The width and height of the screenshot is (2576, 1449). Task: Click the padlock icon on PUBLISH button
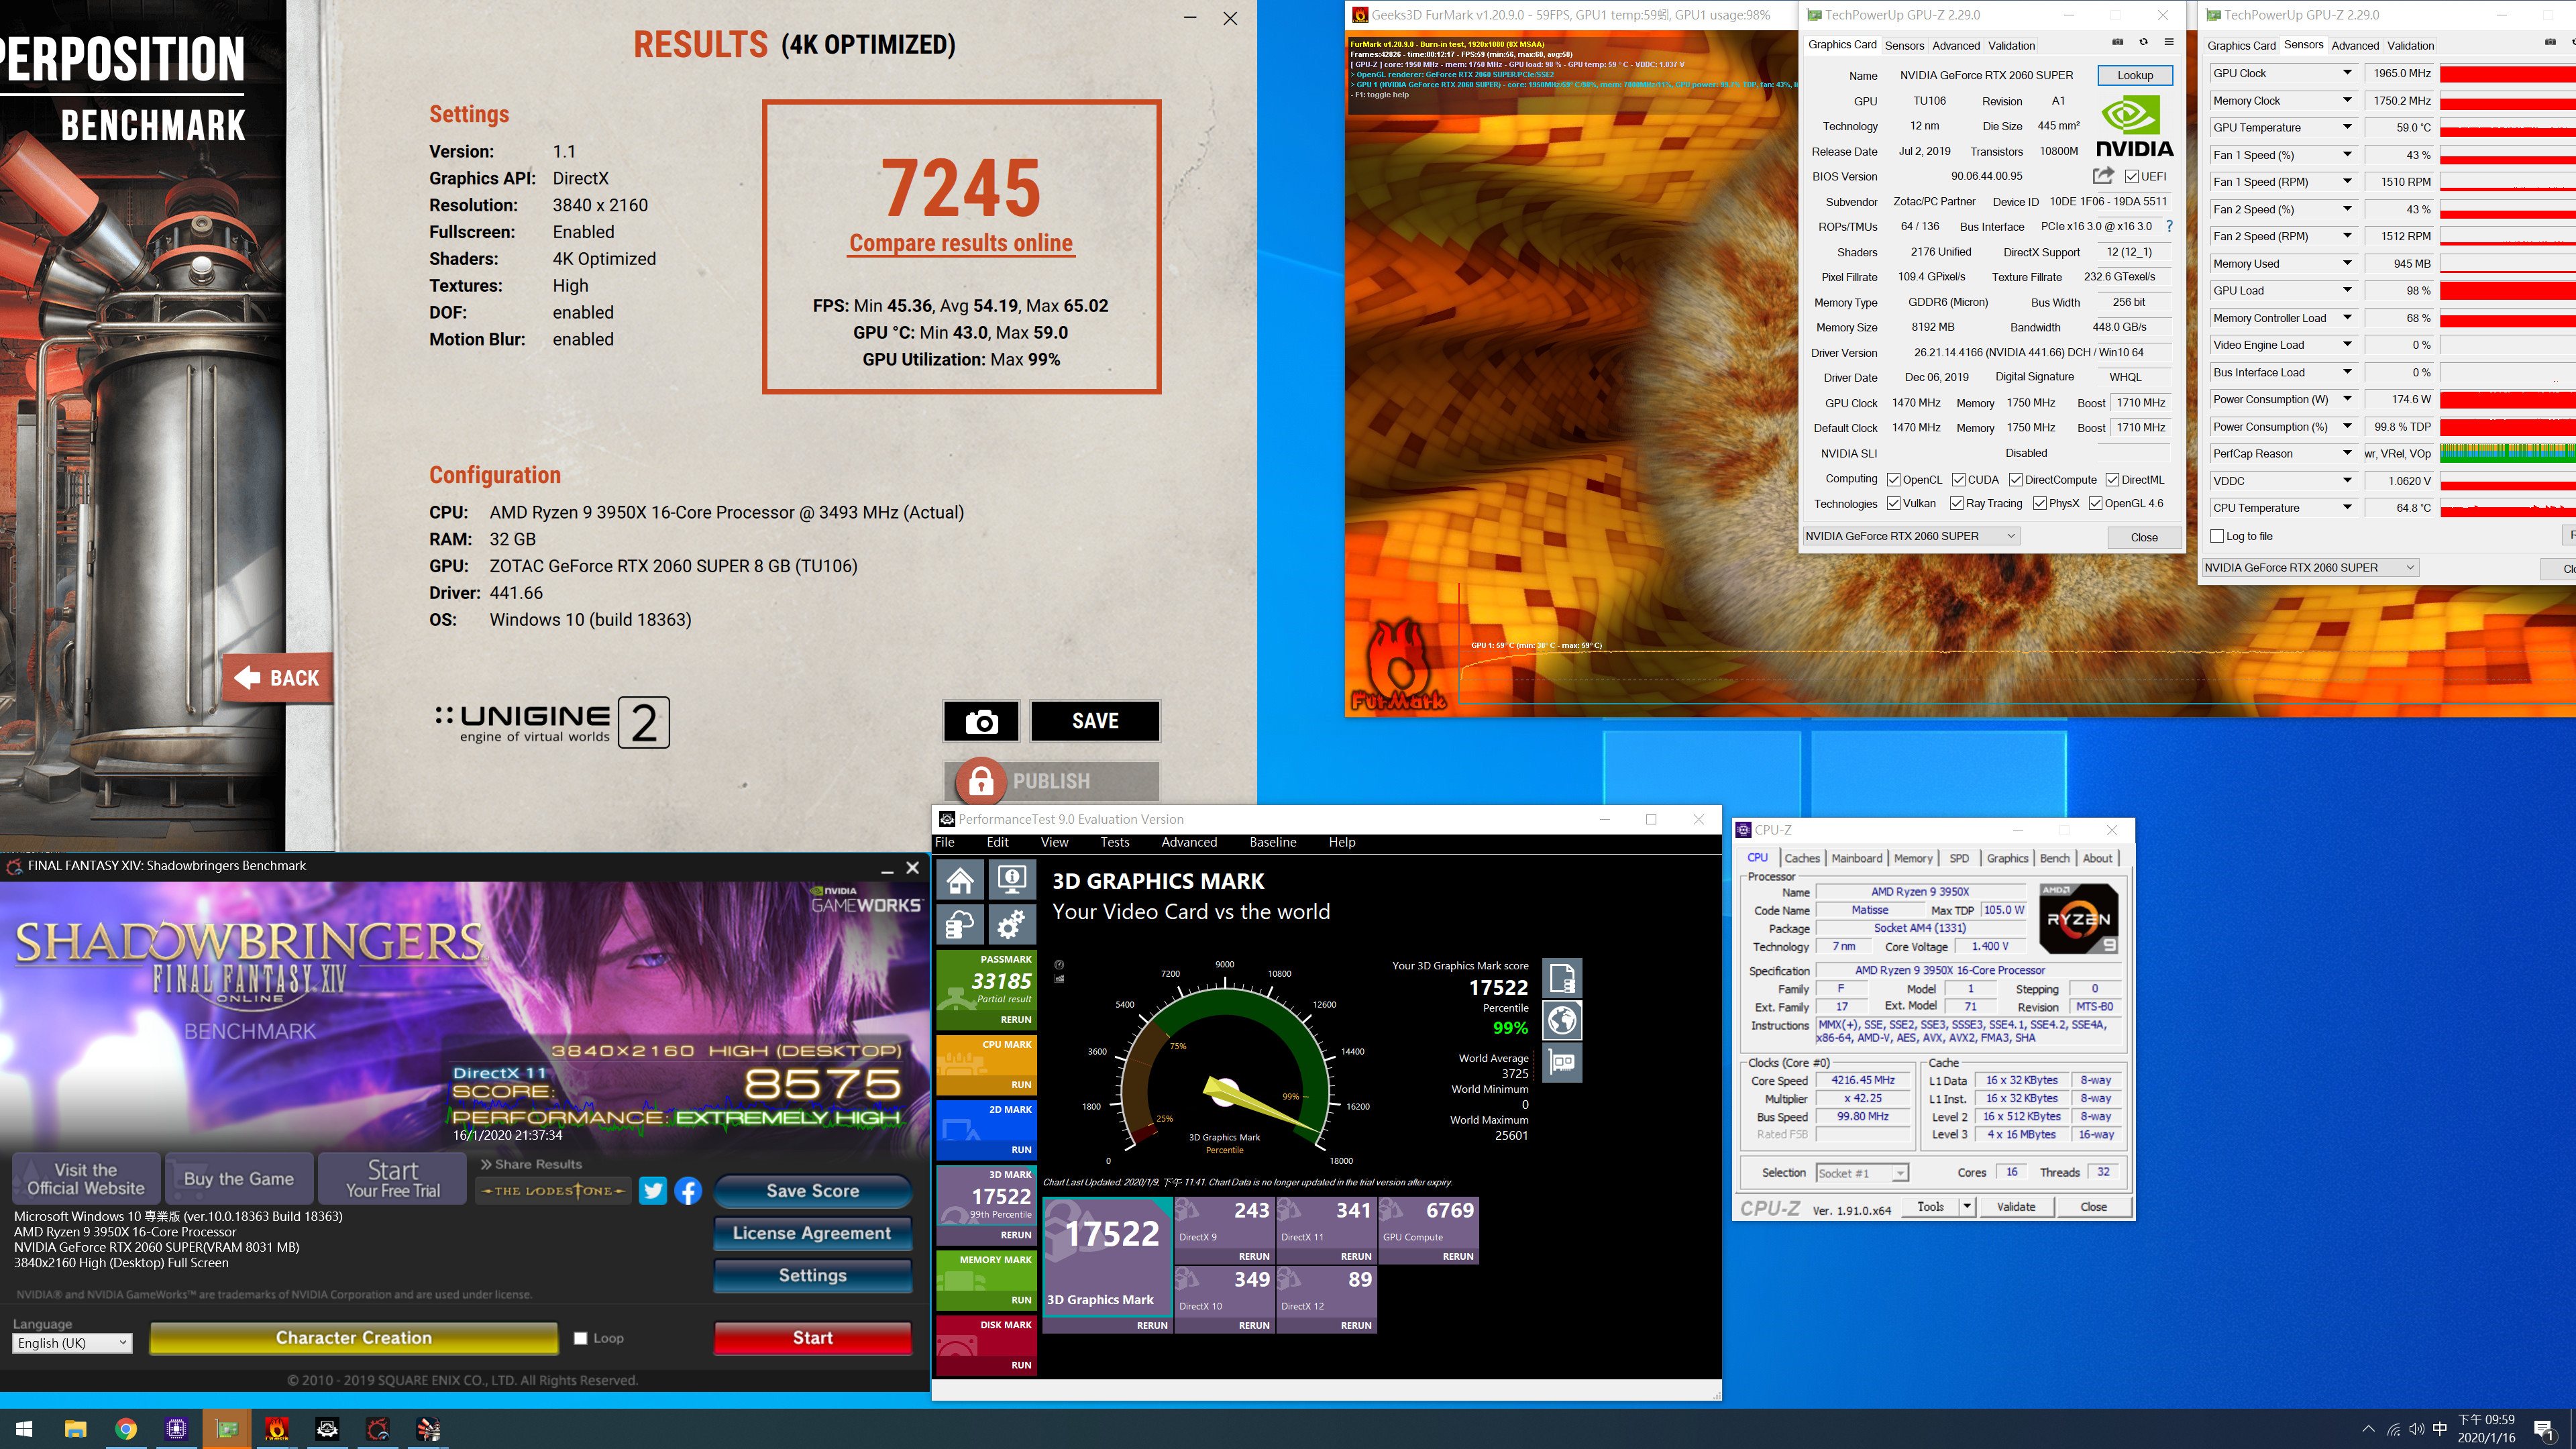tap(981, 781)
